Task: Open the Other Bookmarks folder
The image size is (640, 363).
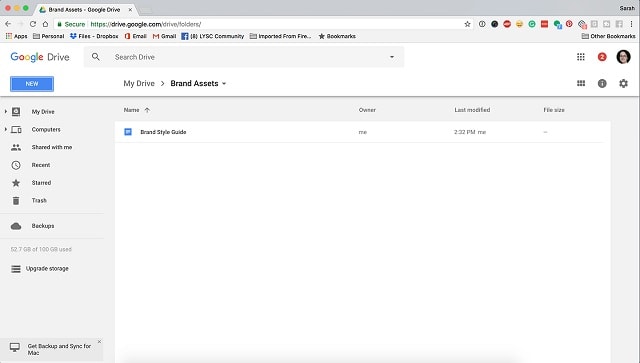Action: (x=609, y=36)
